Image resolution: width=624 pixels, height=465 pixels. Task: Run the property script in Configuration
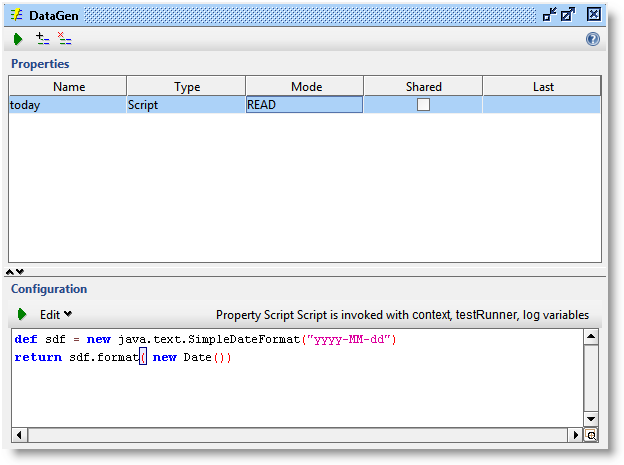click(x=22, y=315)
